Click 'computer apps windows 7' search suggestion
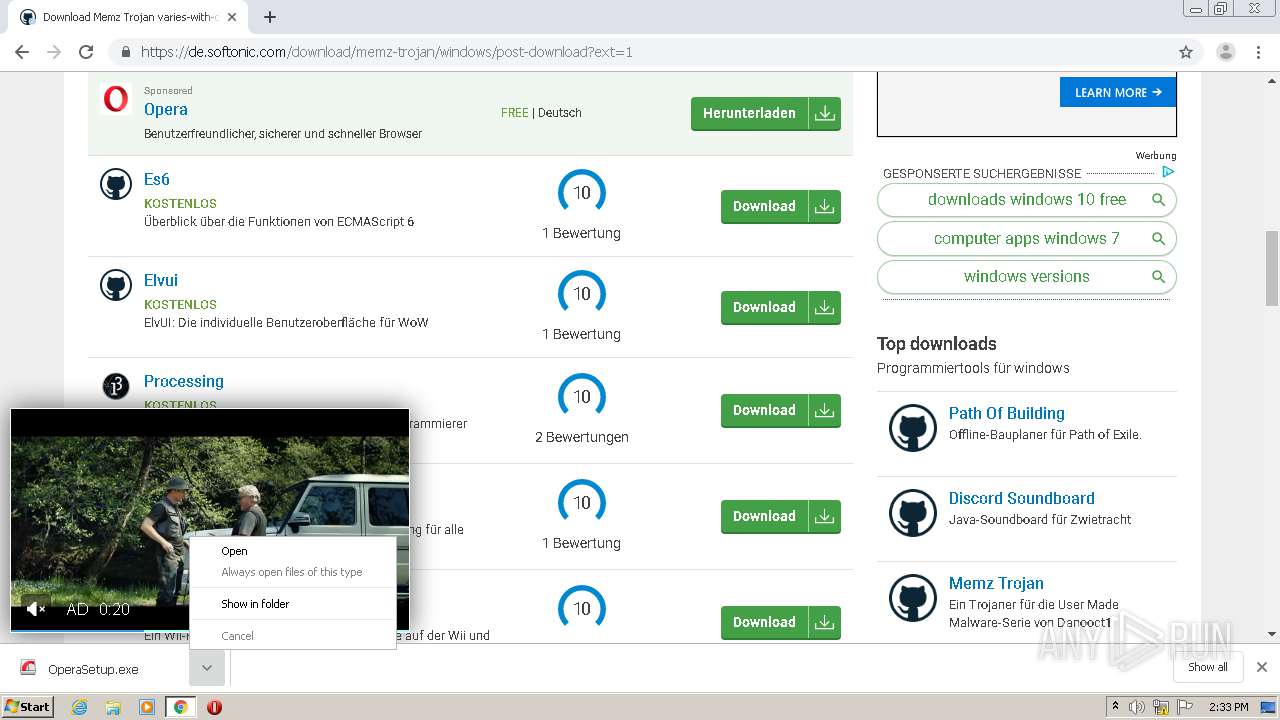 pos(1026,239)
